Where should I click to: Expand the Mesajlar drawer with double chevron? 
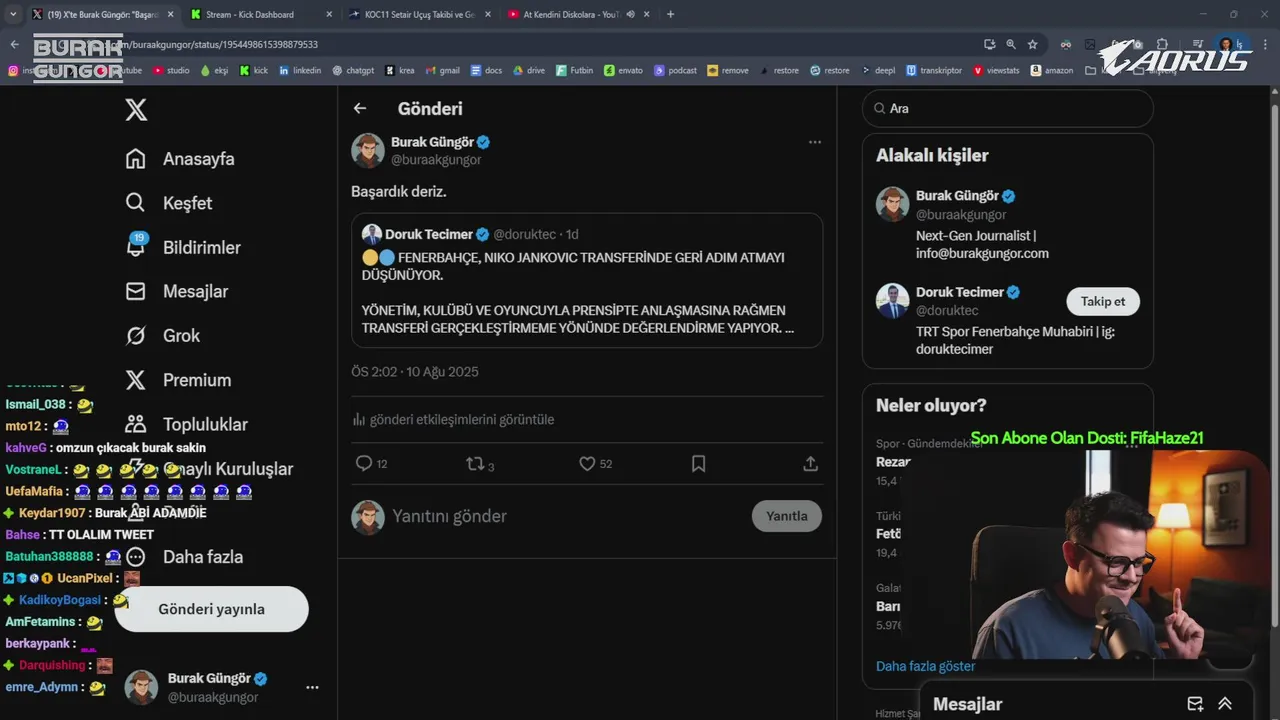point(1225,704)
